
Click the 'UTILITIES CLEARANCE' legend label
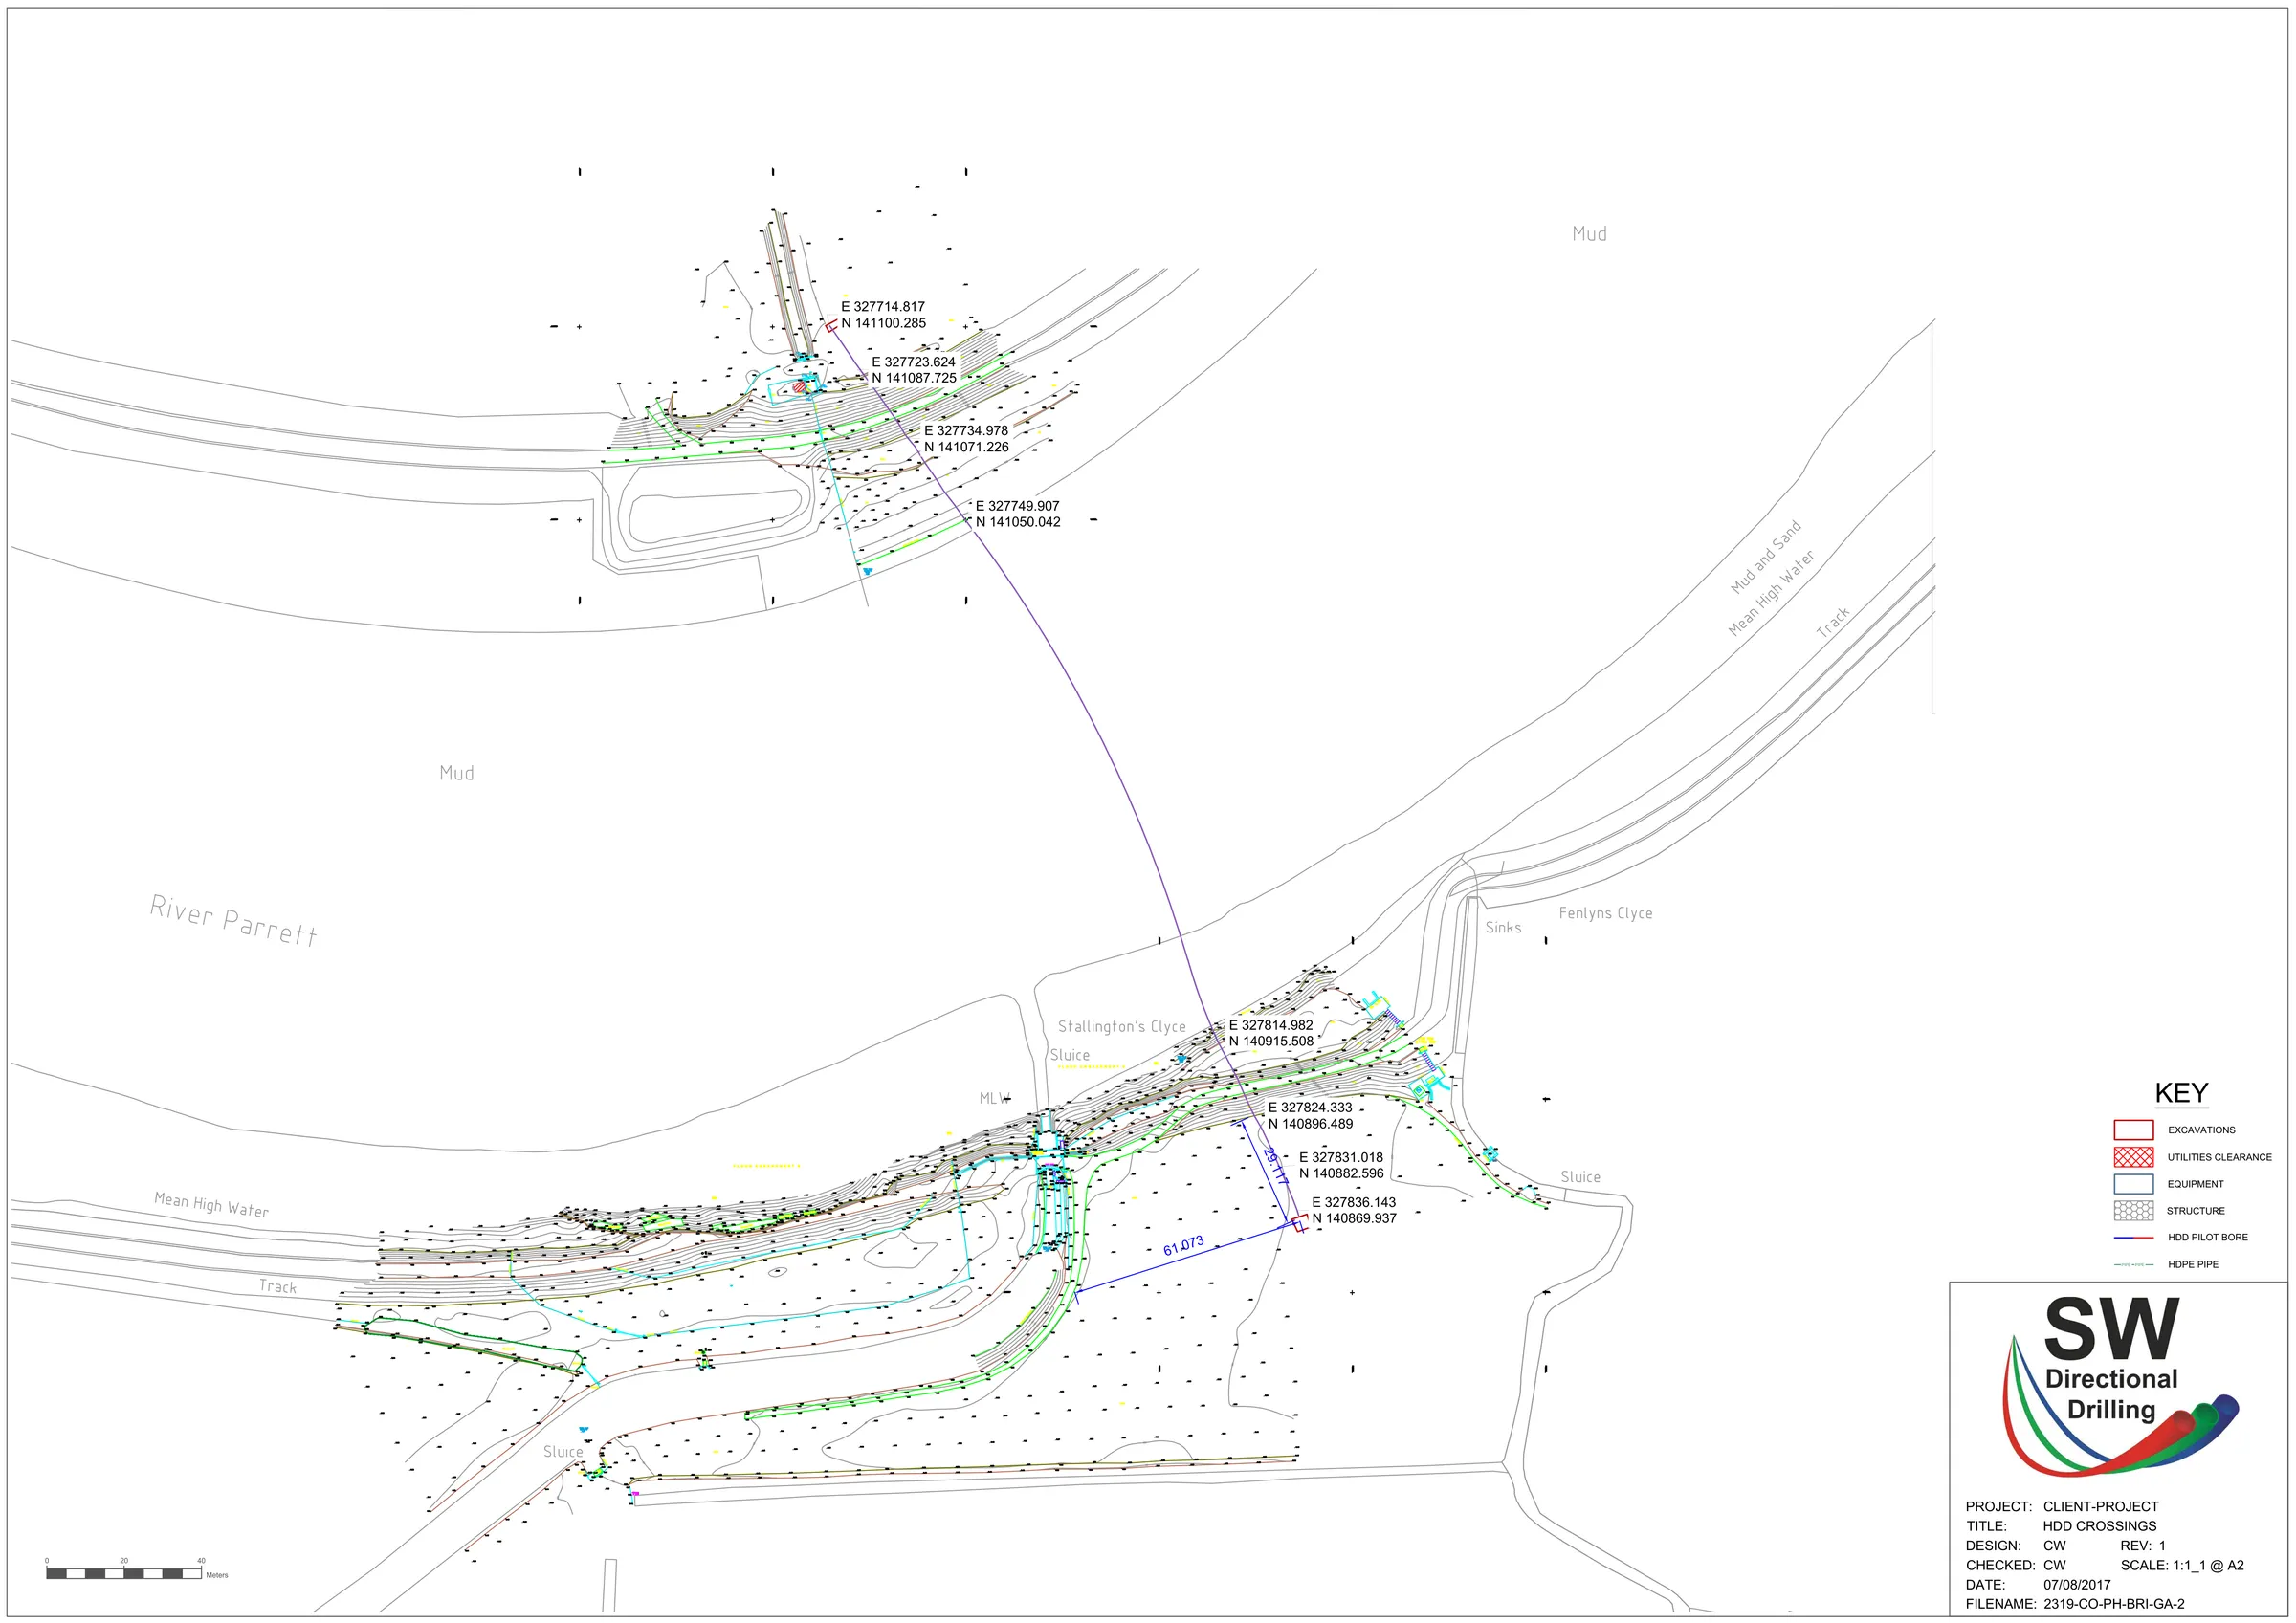point(2219,1157)
